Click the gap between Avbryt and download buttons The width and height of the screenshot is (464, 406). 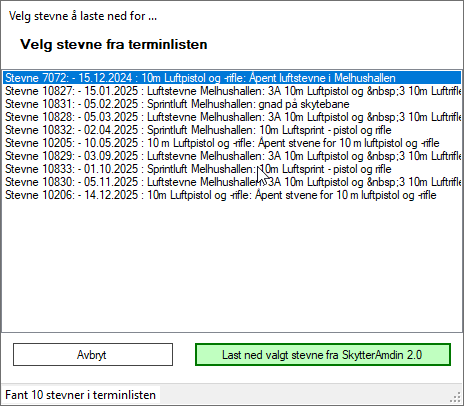pos(184,355)
